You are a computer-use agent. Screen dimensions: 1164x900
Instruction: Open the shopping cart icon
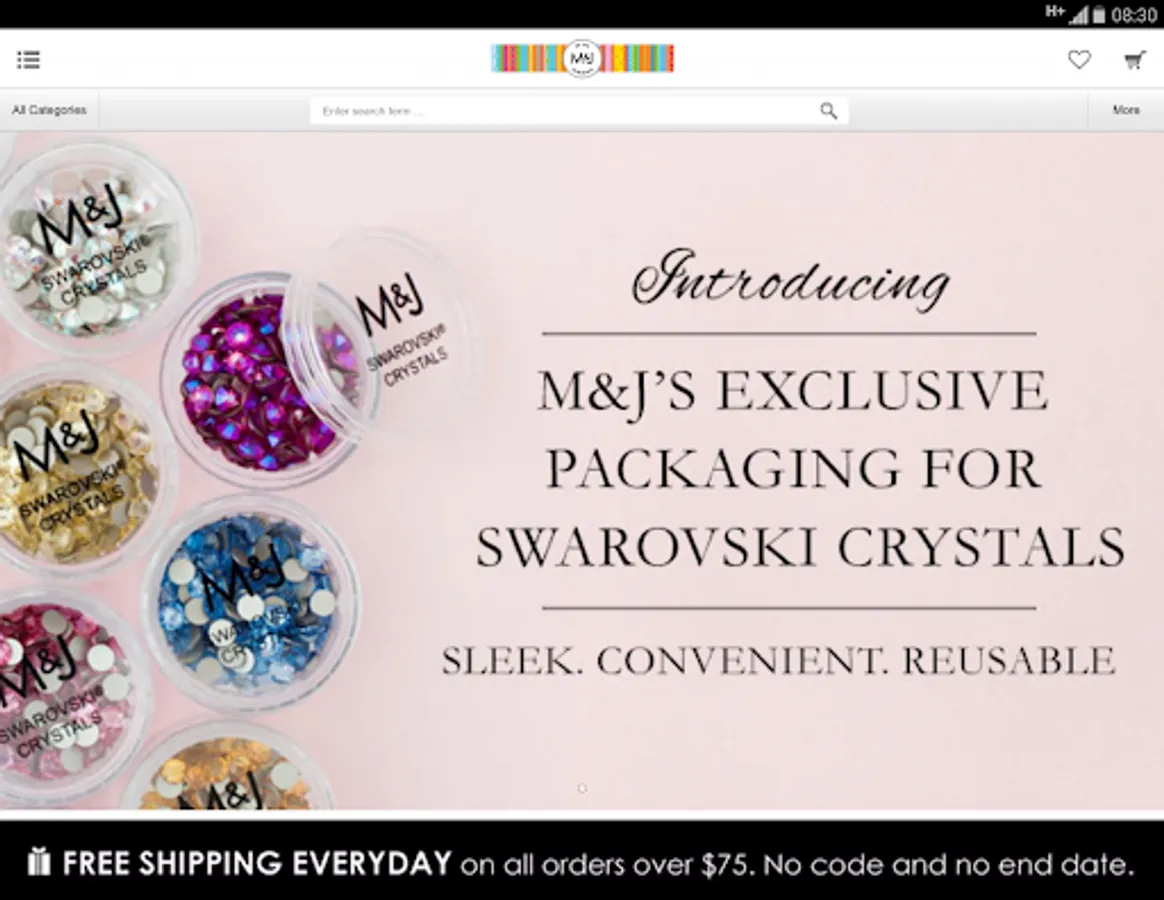[1134, 60]
